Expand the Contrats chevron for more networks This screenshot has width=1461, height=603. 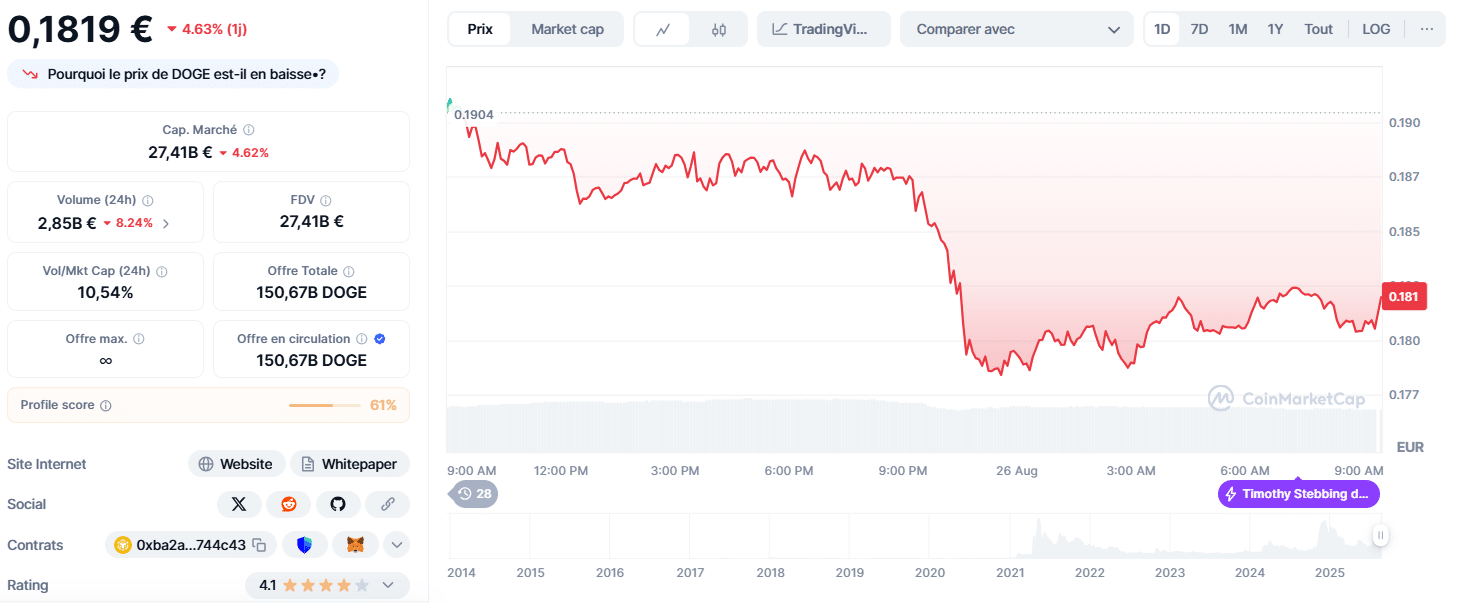pos(395,544)
